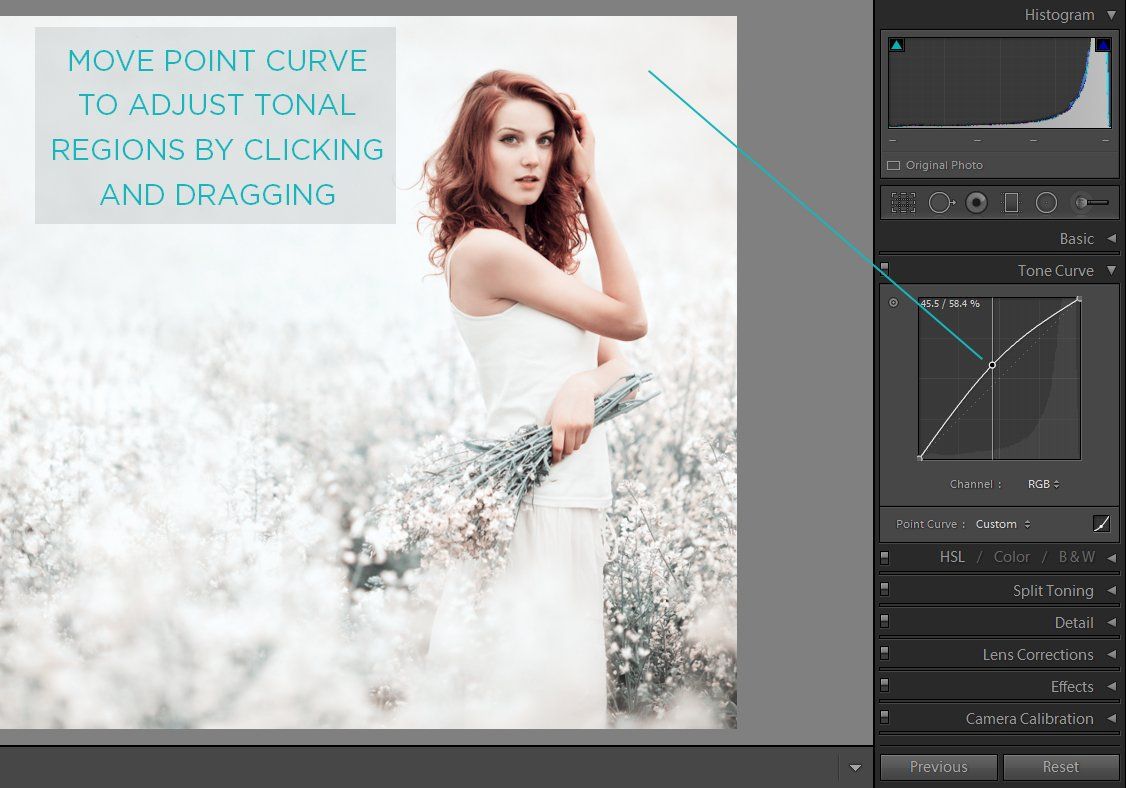Expand the Split Toning panel
The height and width of the screenshot is (788, 1126).
[x=1112, y=590]
